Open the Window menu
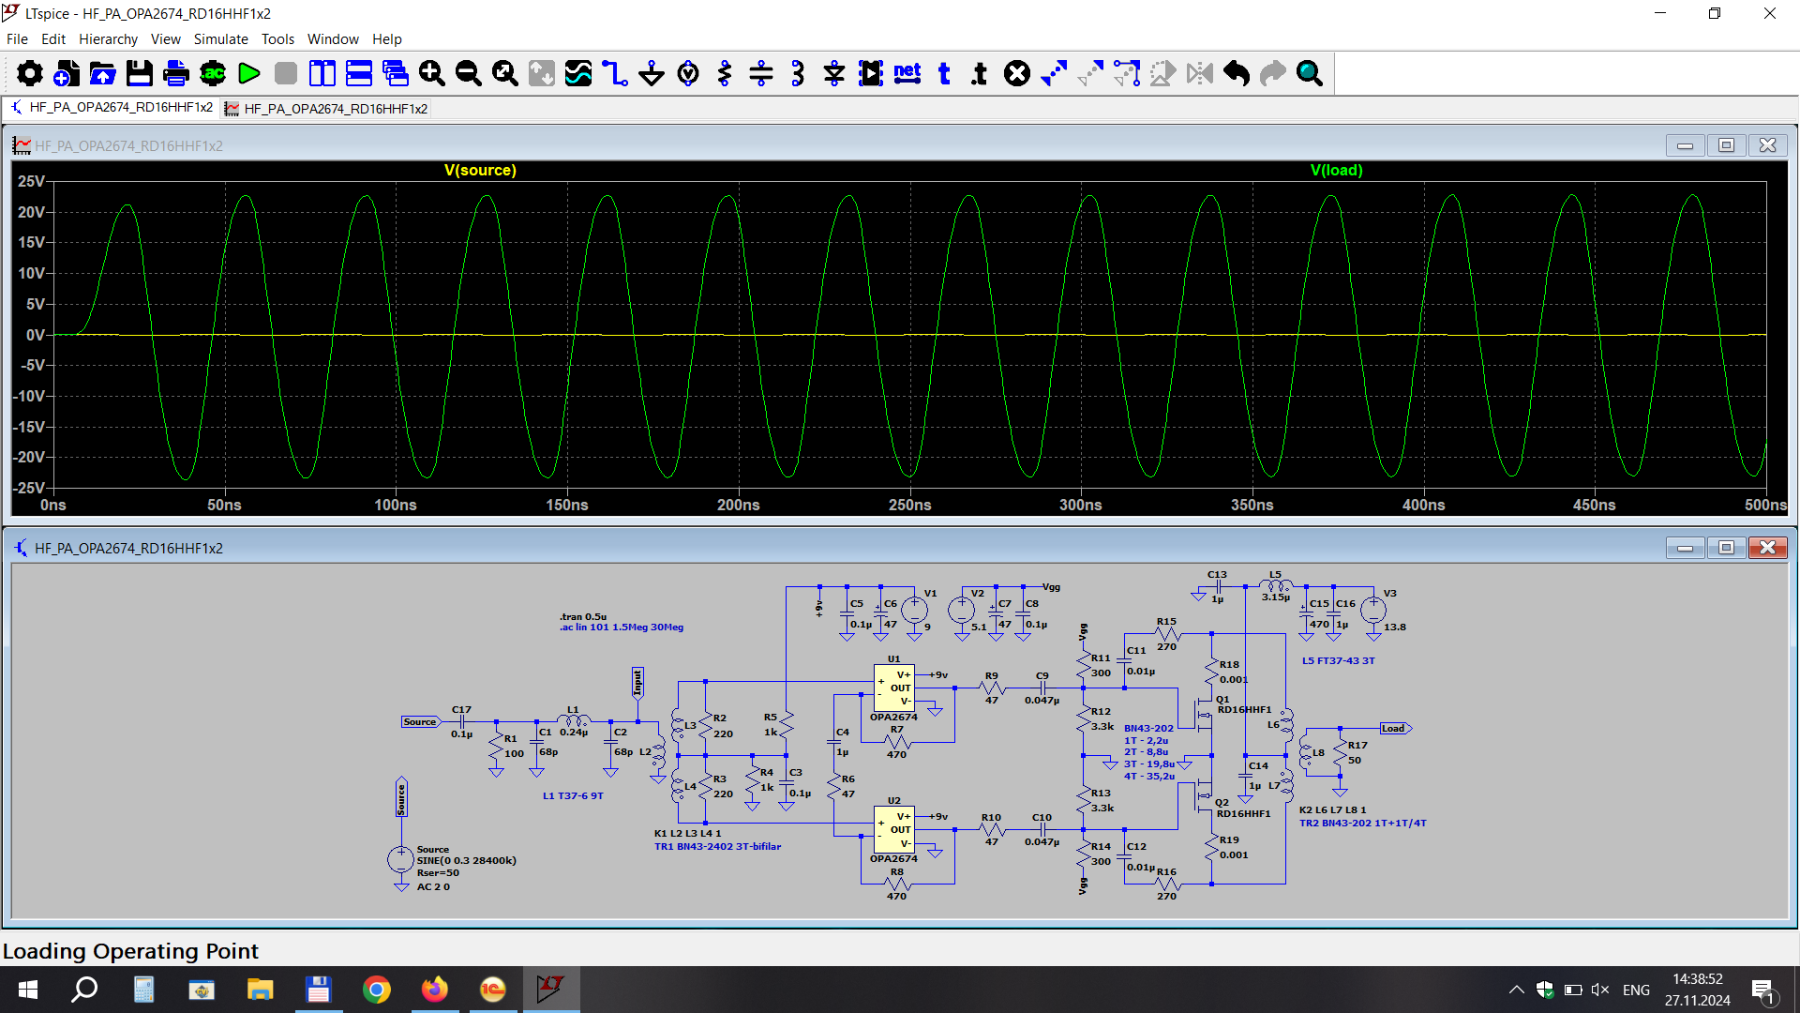Viewport: 1800px width, 1013px height. tap(333, 39)
